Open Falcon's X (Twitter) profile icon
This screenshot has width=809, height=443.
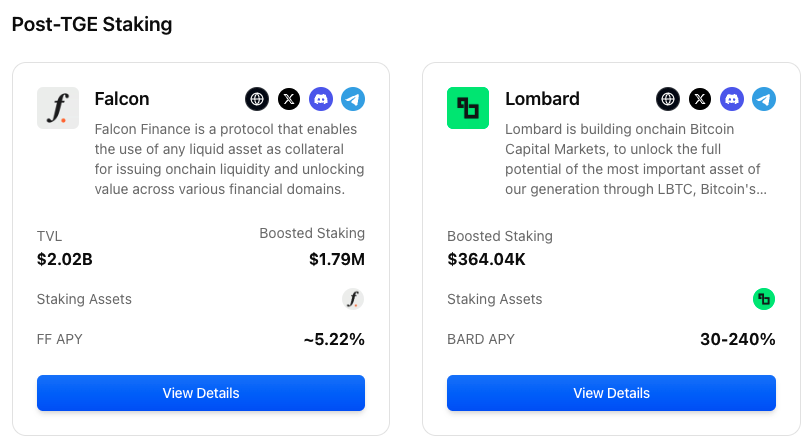(289, 99)
